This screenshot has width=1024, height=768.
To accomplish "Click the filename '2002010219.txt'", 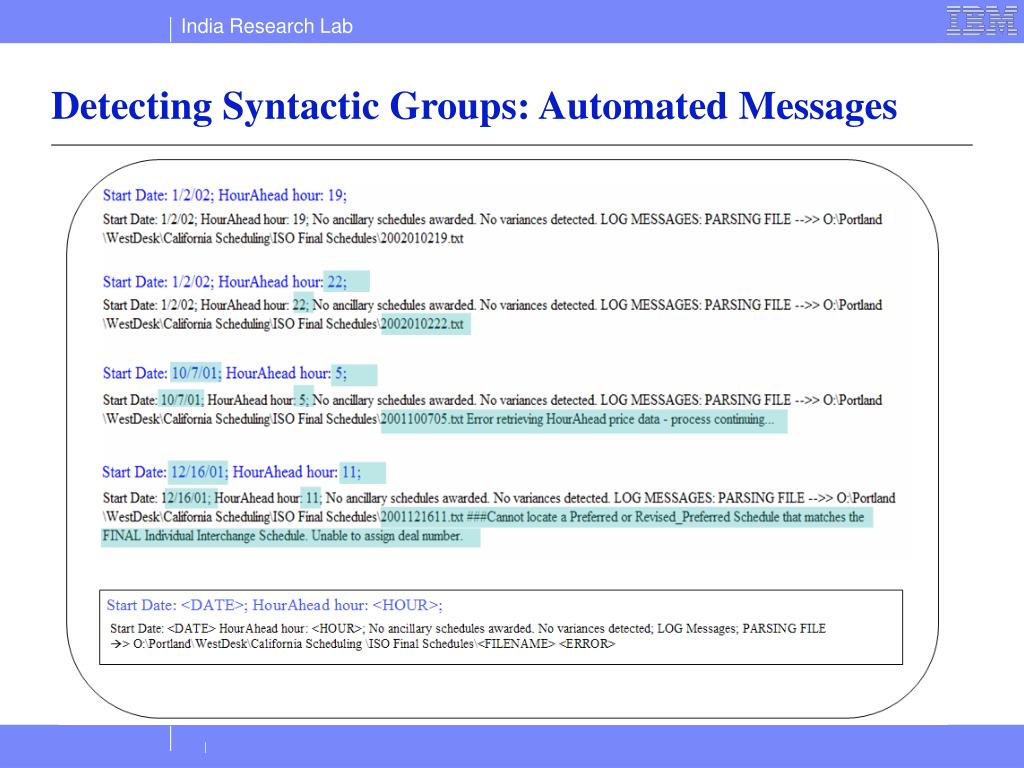I will [x=422, y=238].
